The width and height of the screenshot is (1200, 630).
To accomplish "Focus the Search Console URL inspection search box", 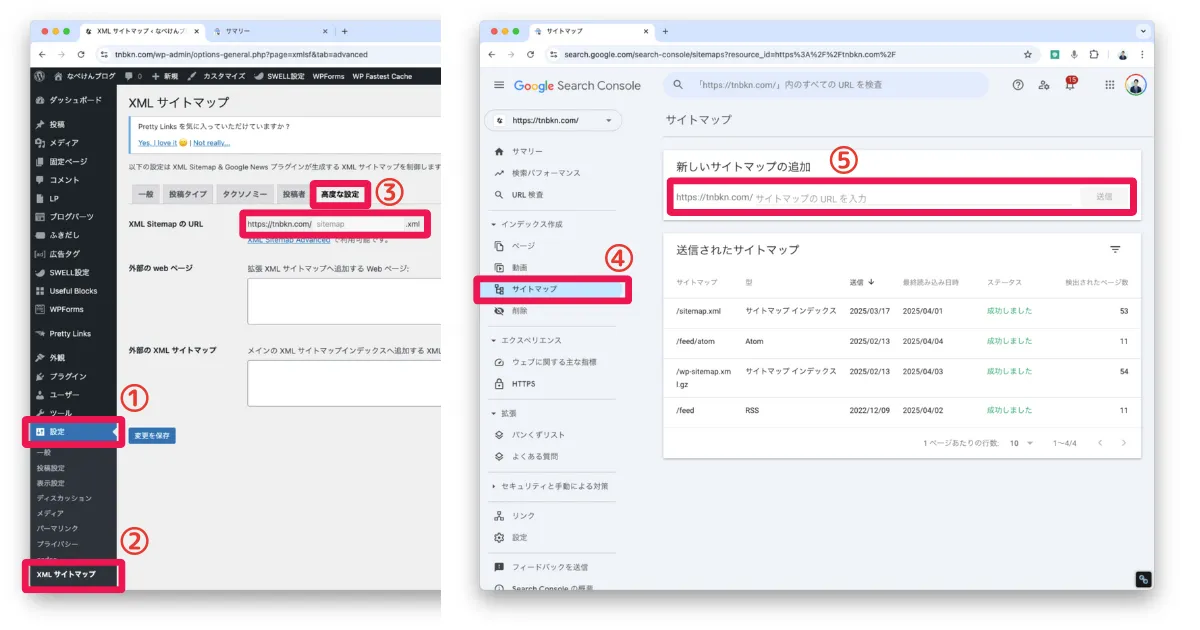I will click(826, 85).
